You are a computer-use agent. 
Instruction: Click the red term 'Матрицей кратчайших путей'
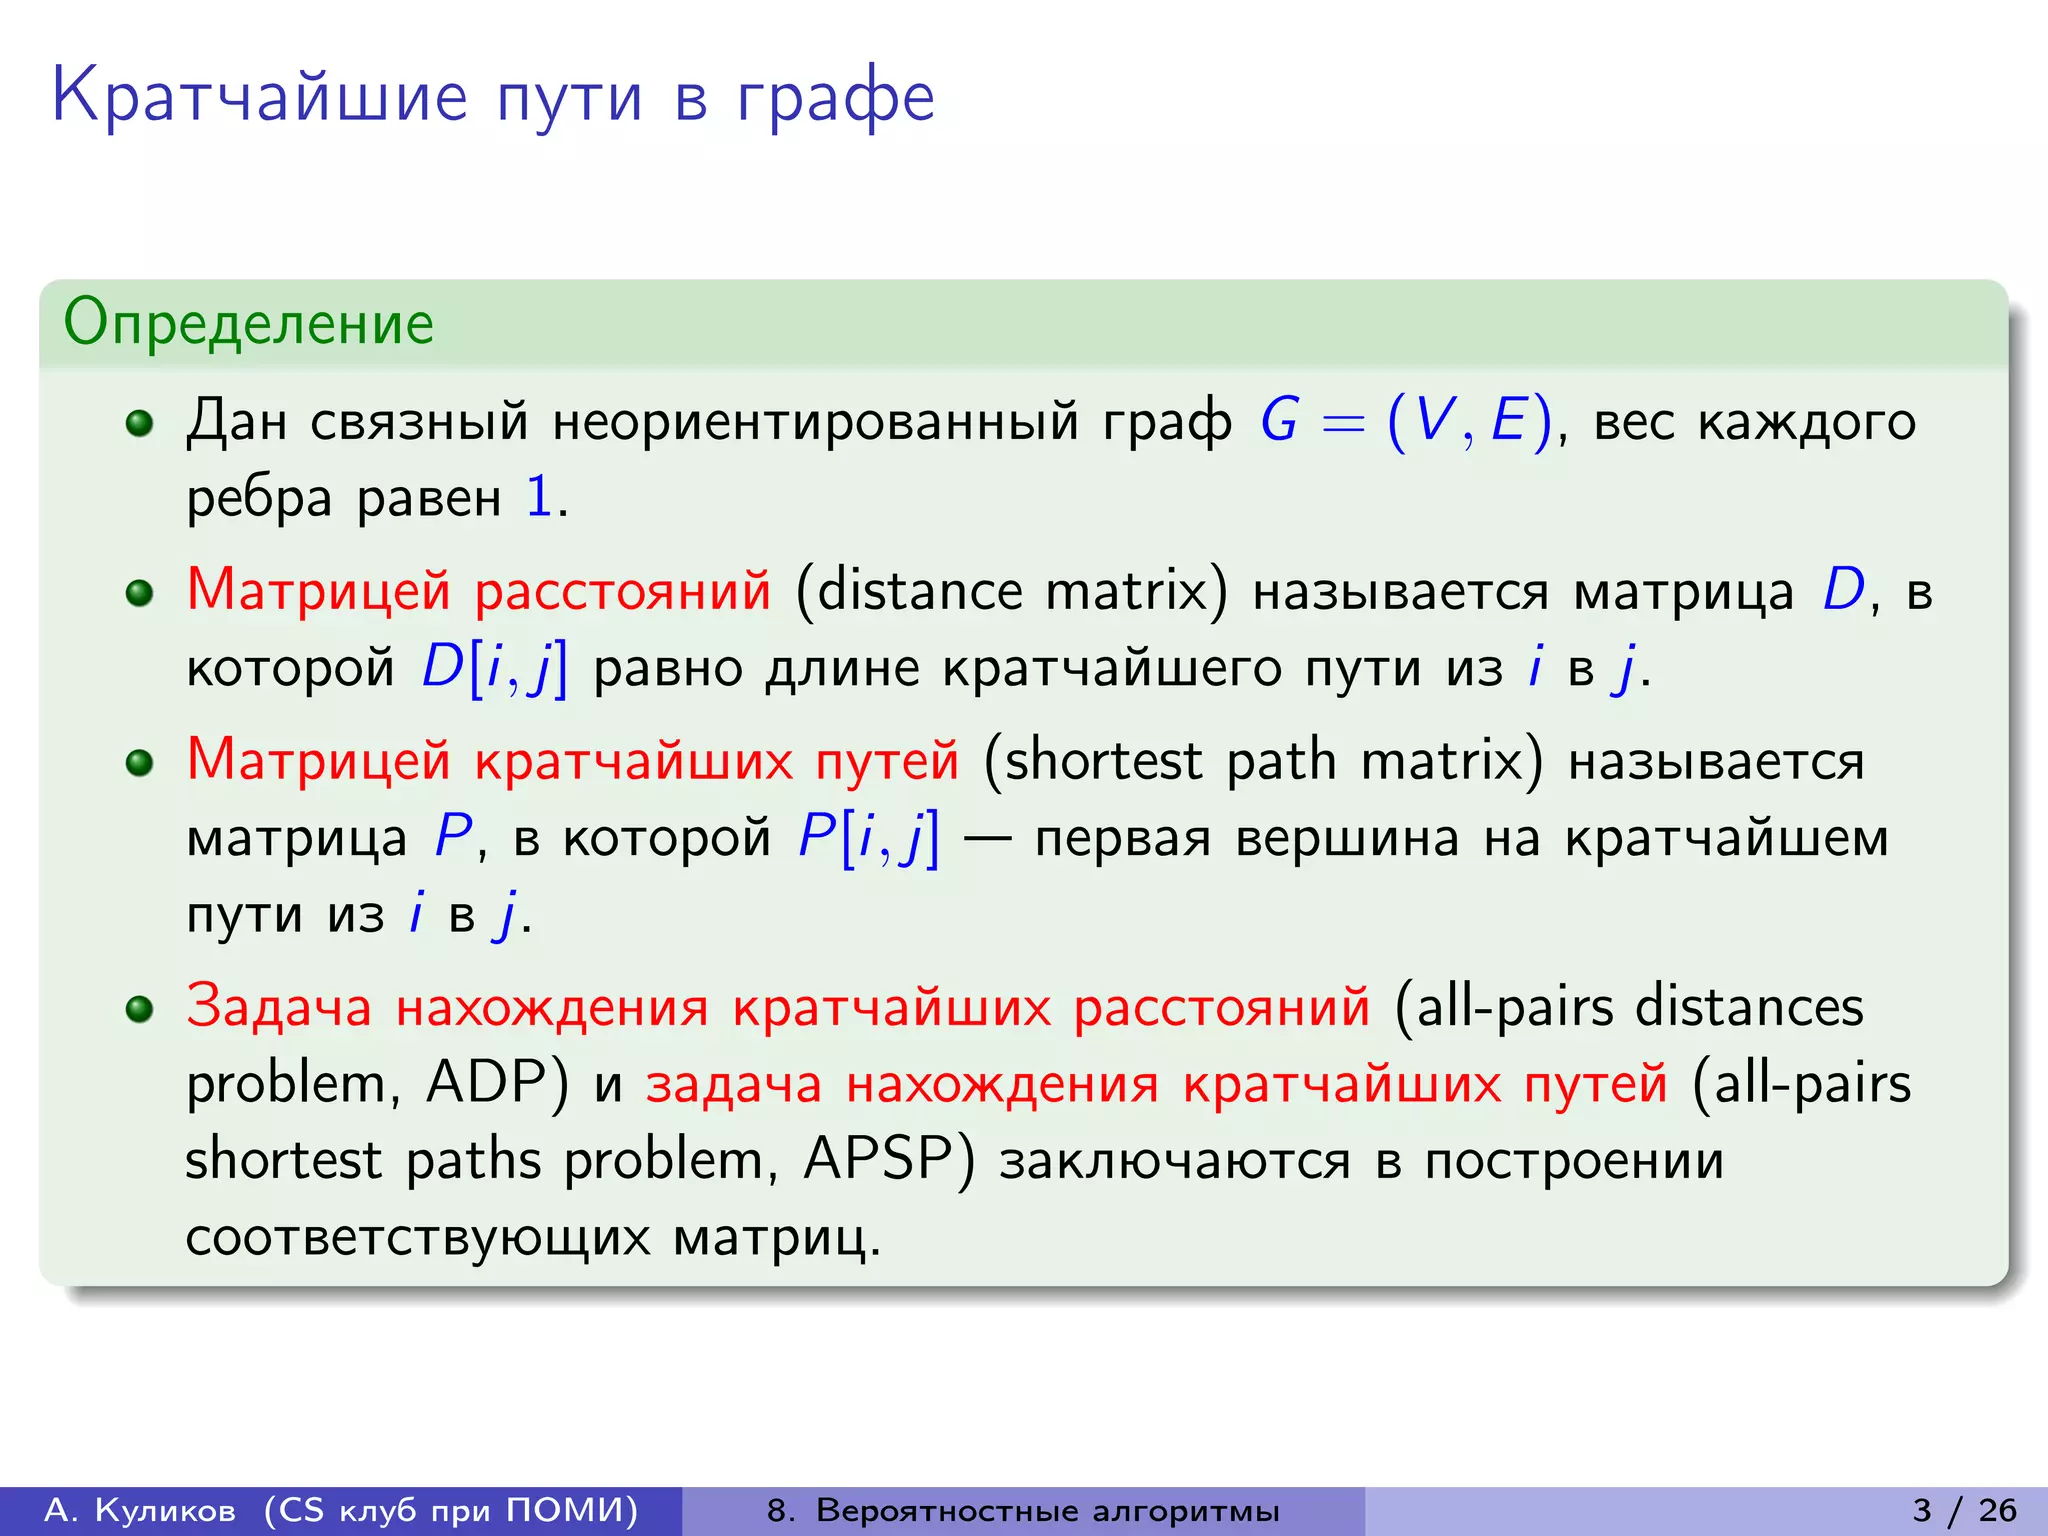click(573, 760)
